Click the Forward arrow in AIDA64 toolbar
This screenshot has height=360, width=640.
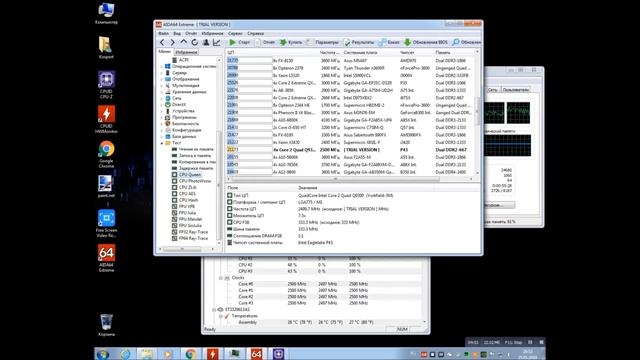(x=172, y=42)
